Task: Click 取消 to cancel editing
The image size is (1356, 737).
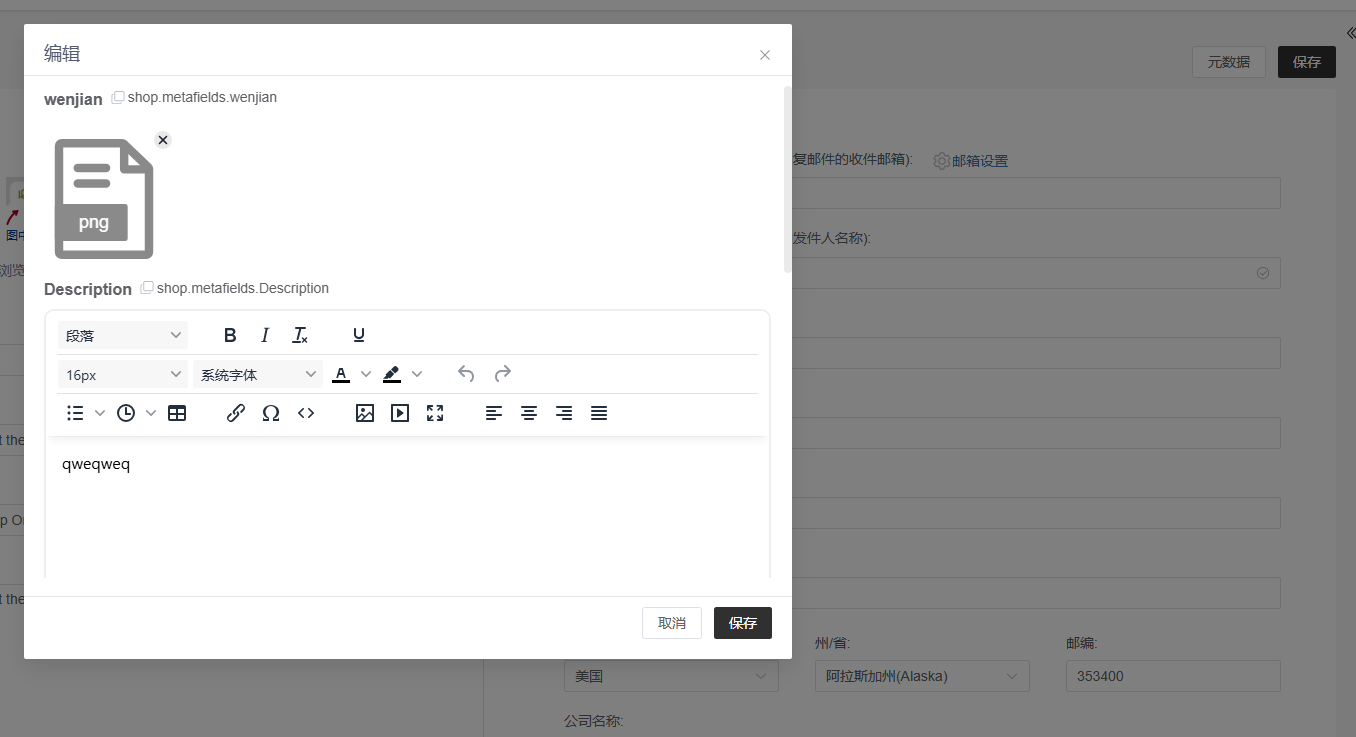Action: 672,623
